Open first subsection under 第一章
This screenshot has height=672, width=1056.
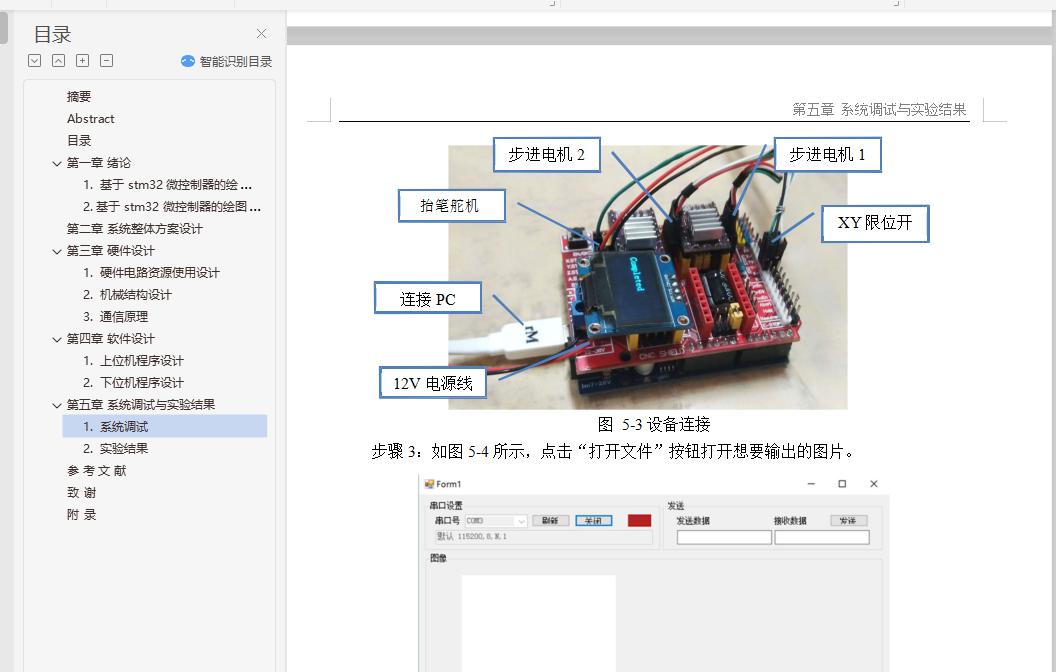(168, 184)
